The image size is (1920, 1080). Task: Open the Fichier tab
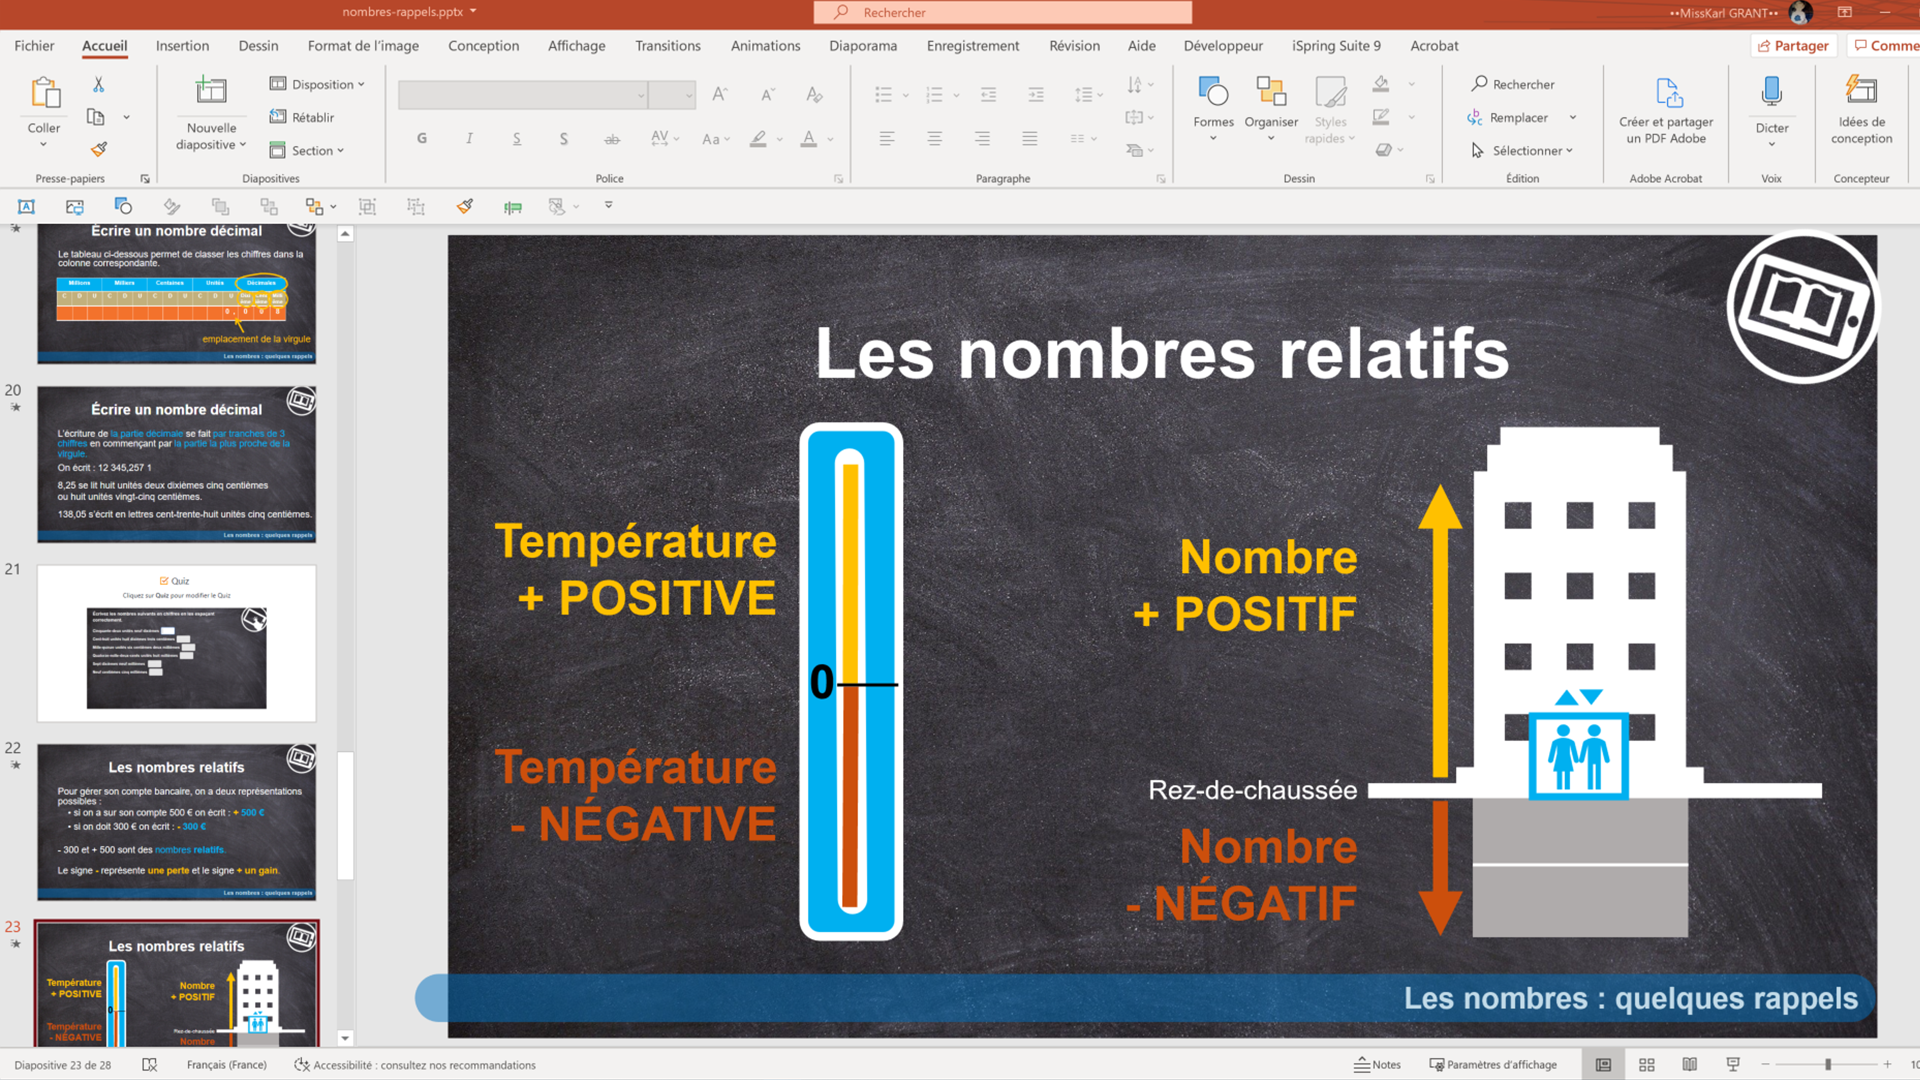[34, 46]
